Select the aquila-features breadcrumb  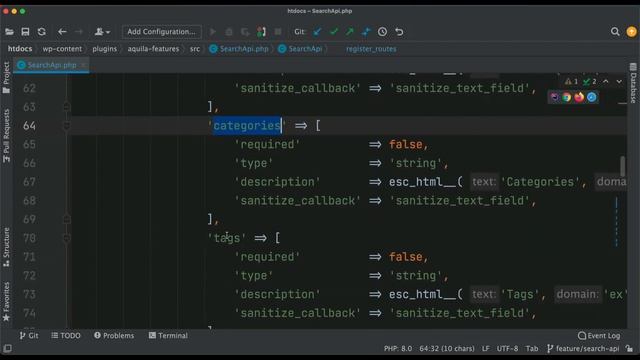click(153, 49)
